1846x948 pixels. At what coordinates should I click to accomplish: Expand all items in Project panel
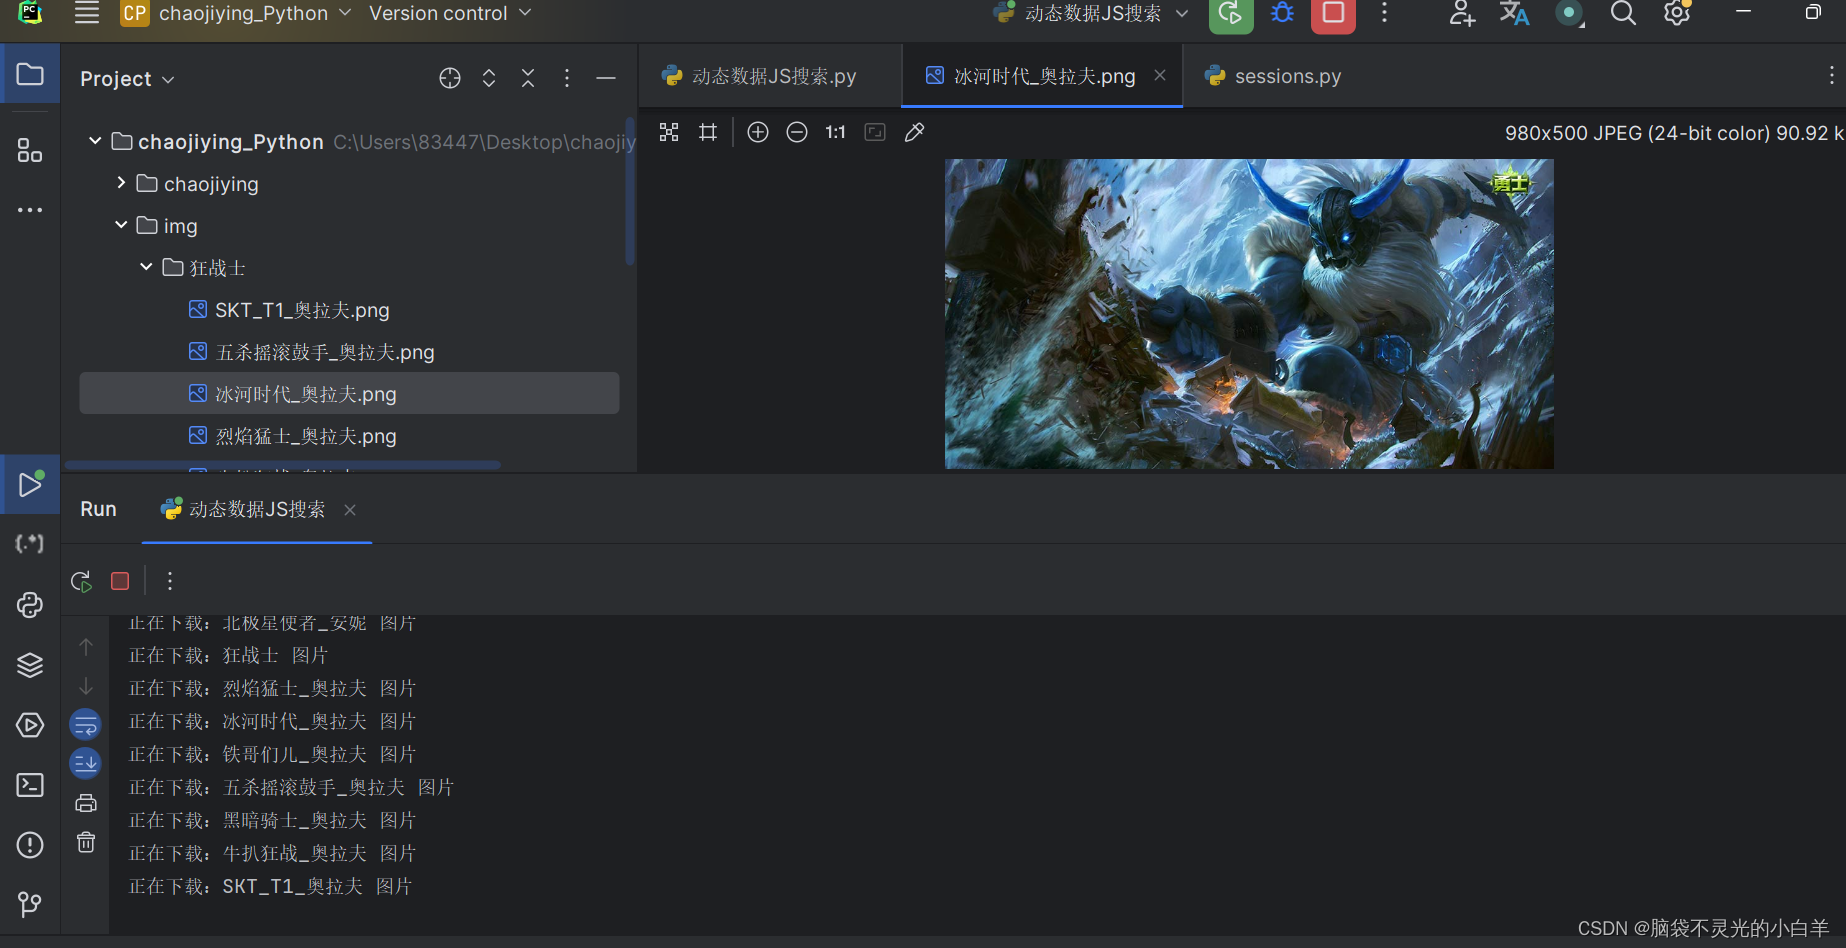coord(489,78)
